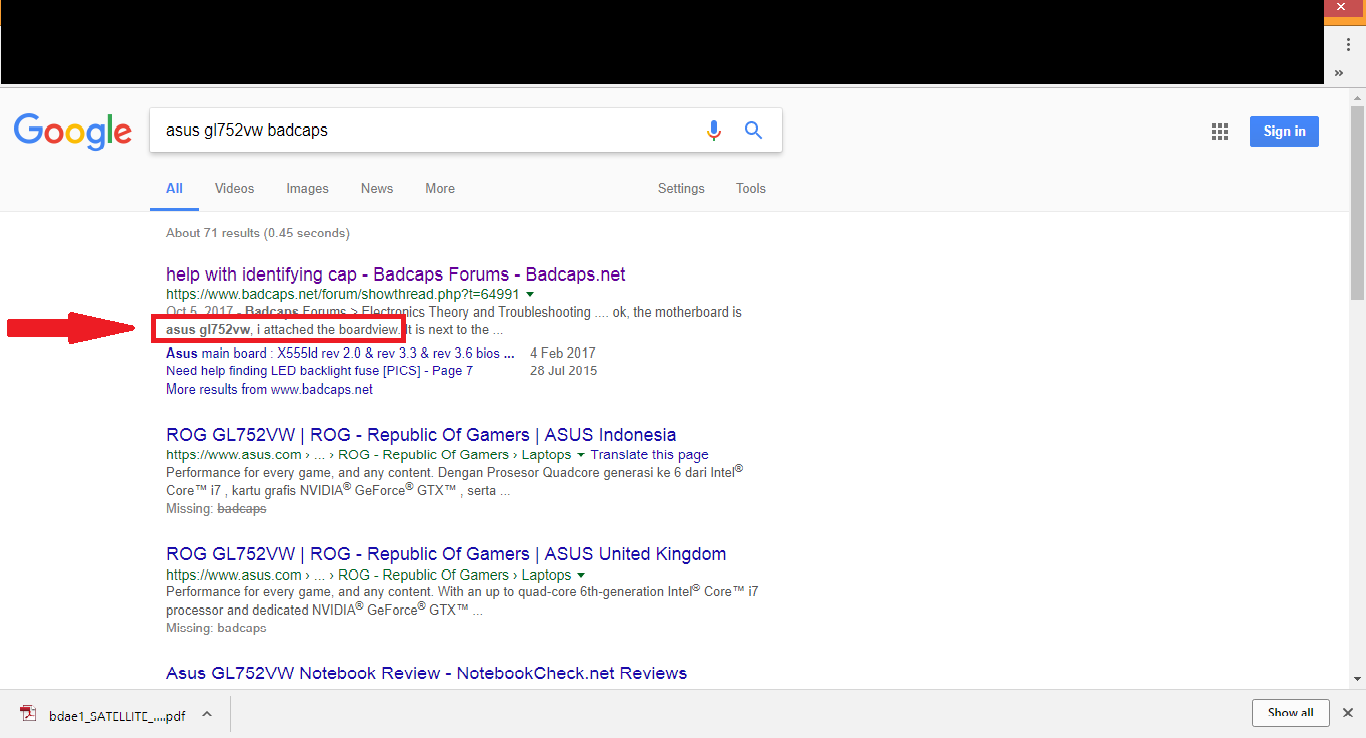Open search Settings menu
The width and height of the screenshot is (1366, 738).
681,189
